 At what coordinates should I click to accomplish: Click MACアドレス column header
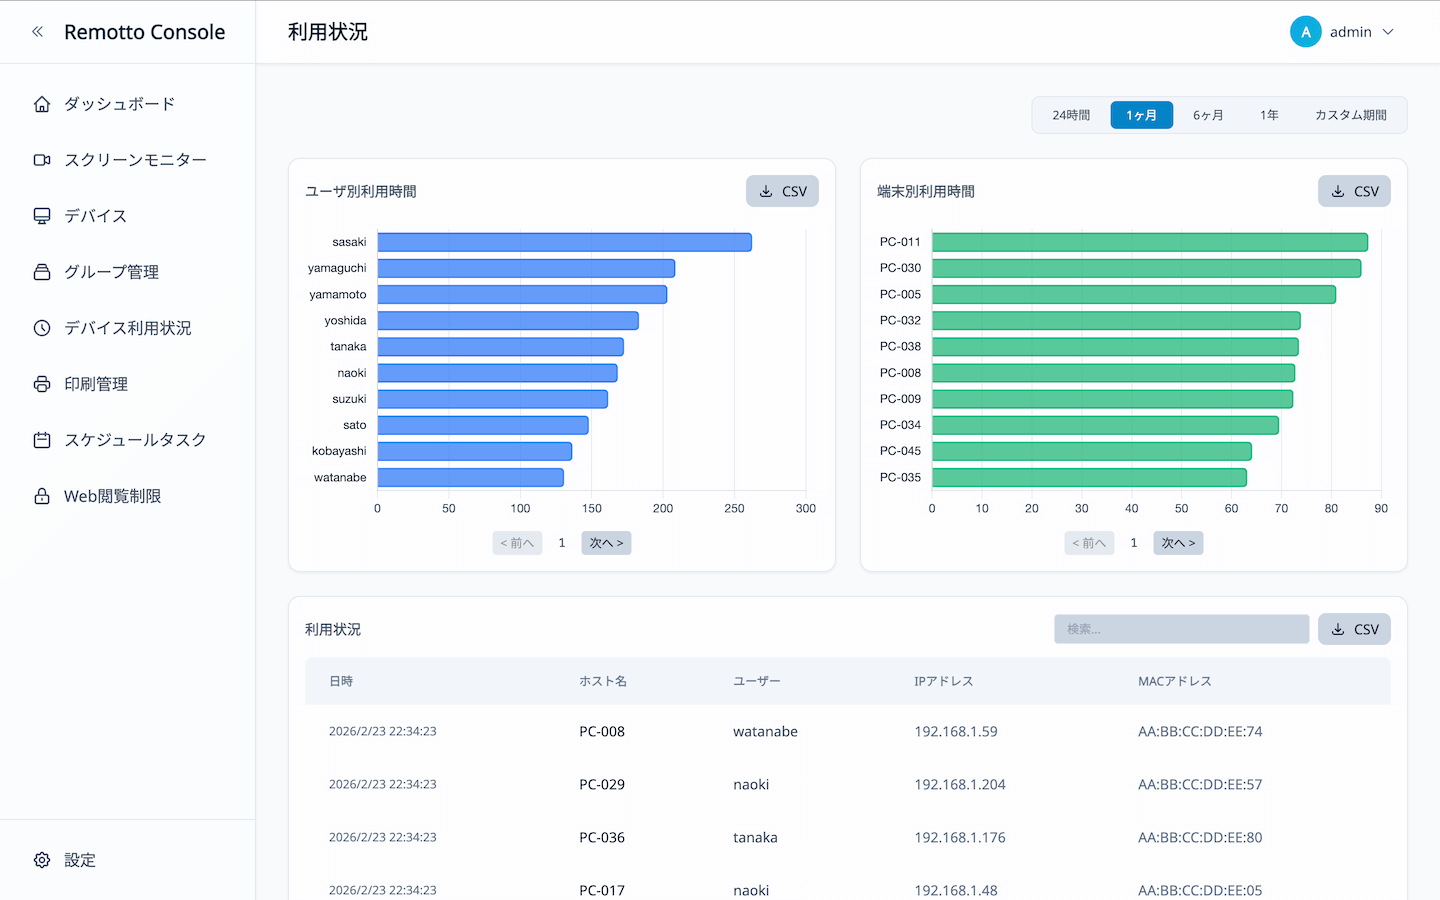(1175, 681)
